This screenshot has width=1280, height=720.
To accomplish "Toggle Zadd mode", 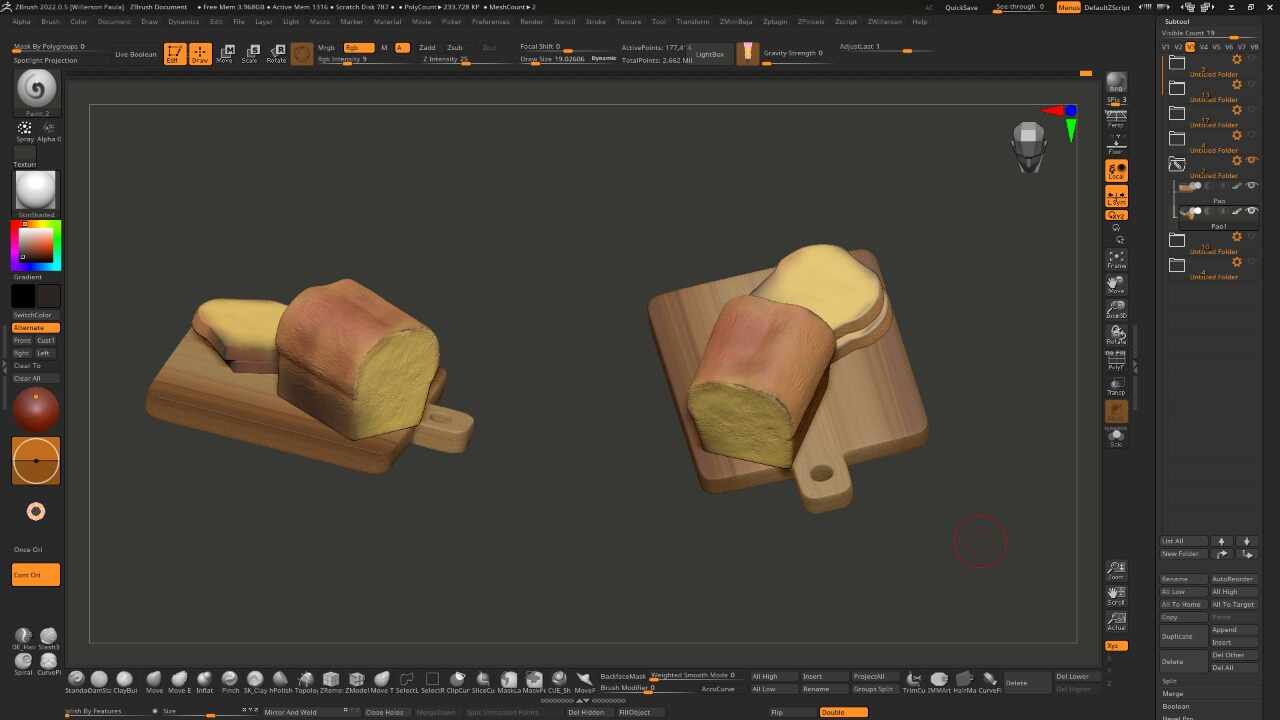I will tap(428, 48).
